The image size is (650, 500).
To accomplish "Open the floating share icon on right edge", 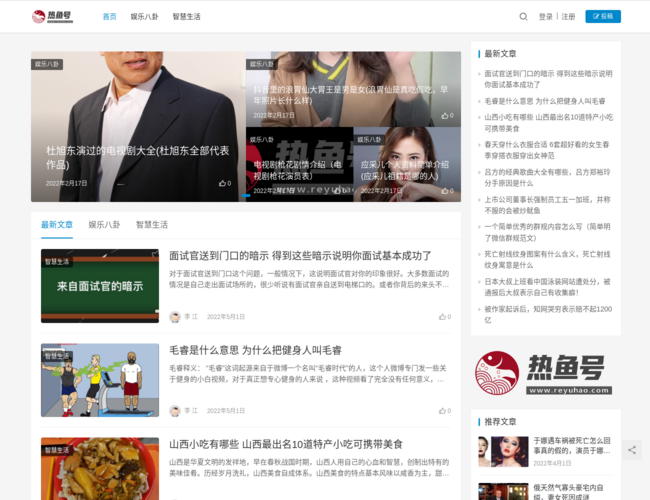I will [631, 450].
